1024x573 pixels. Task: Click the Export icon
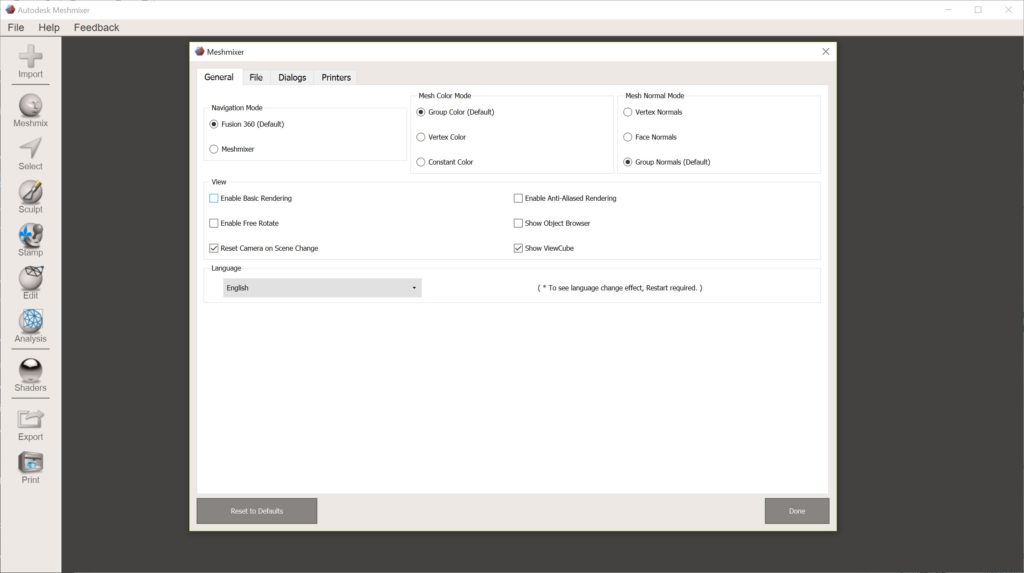[30, 425]
